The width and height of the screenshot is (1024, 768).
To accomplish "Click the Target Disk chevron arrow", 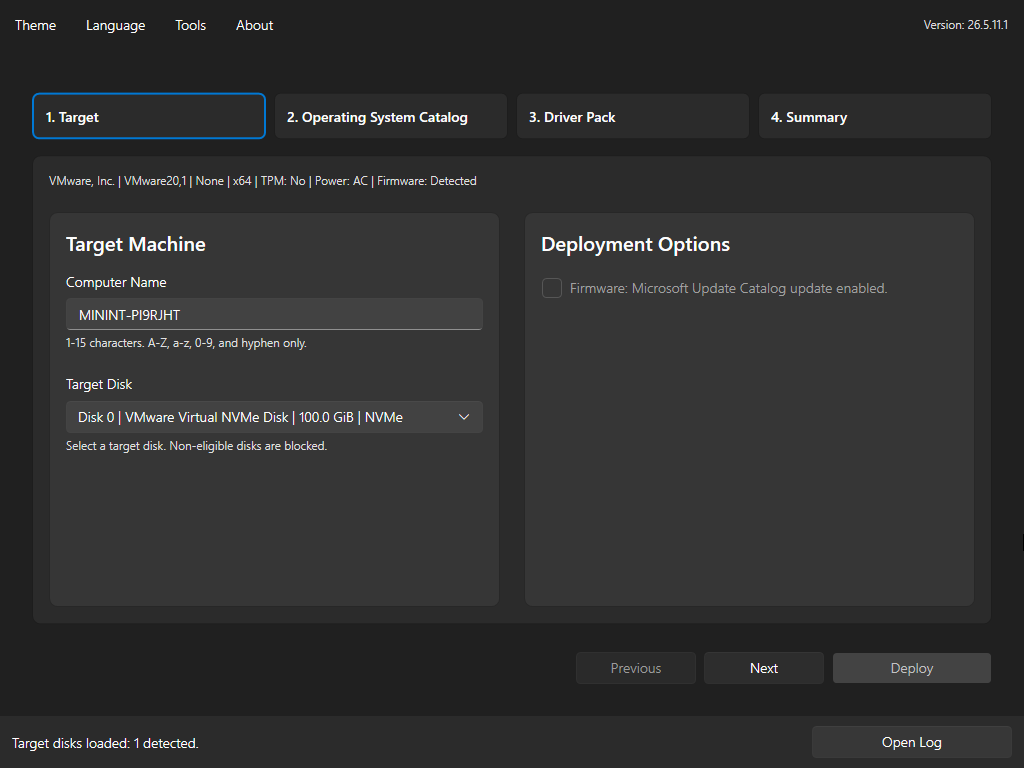I will (x=464, y=417).
